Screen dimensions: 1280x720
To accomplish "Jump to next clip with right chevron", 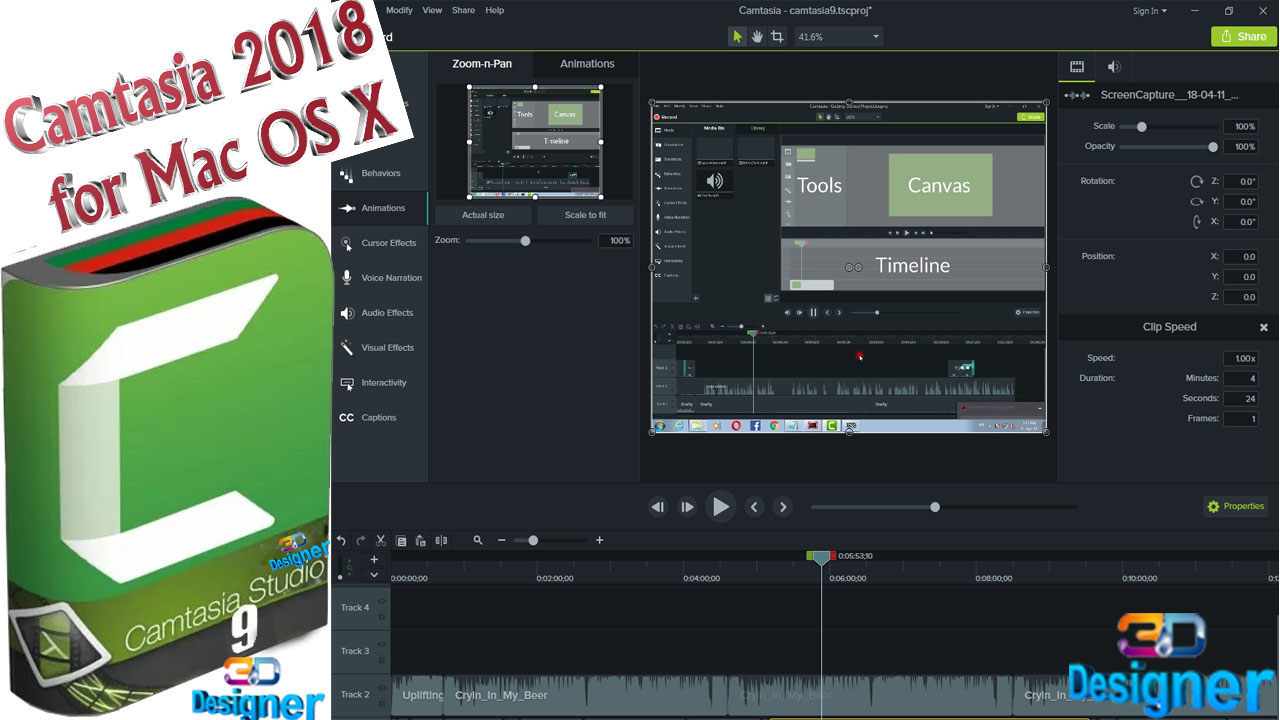I will coord(783,507).
